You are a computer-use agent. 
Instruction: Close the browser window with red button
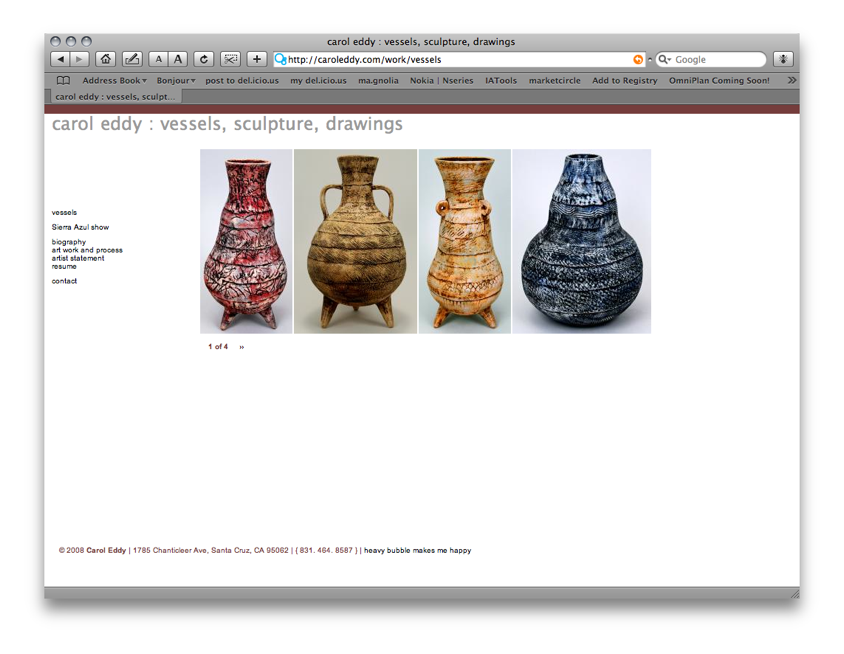pos(55,41)
